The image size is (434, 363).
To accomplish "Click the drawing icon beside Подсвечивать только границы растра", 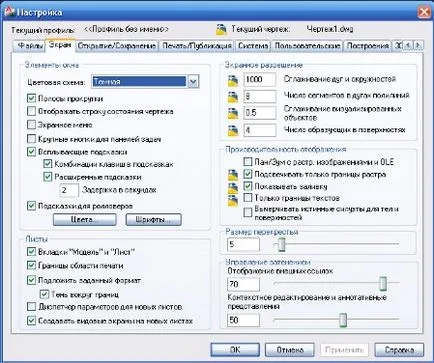I will click(x=233, y=175).
